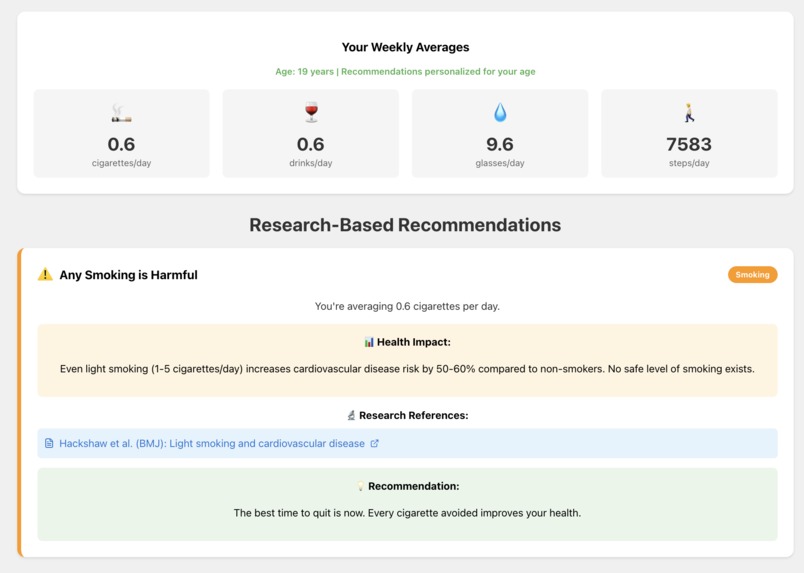Click the green Age: 19 years personalization text
This screenshot has height=573, width=804.
coord(406,72)
